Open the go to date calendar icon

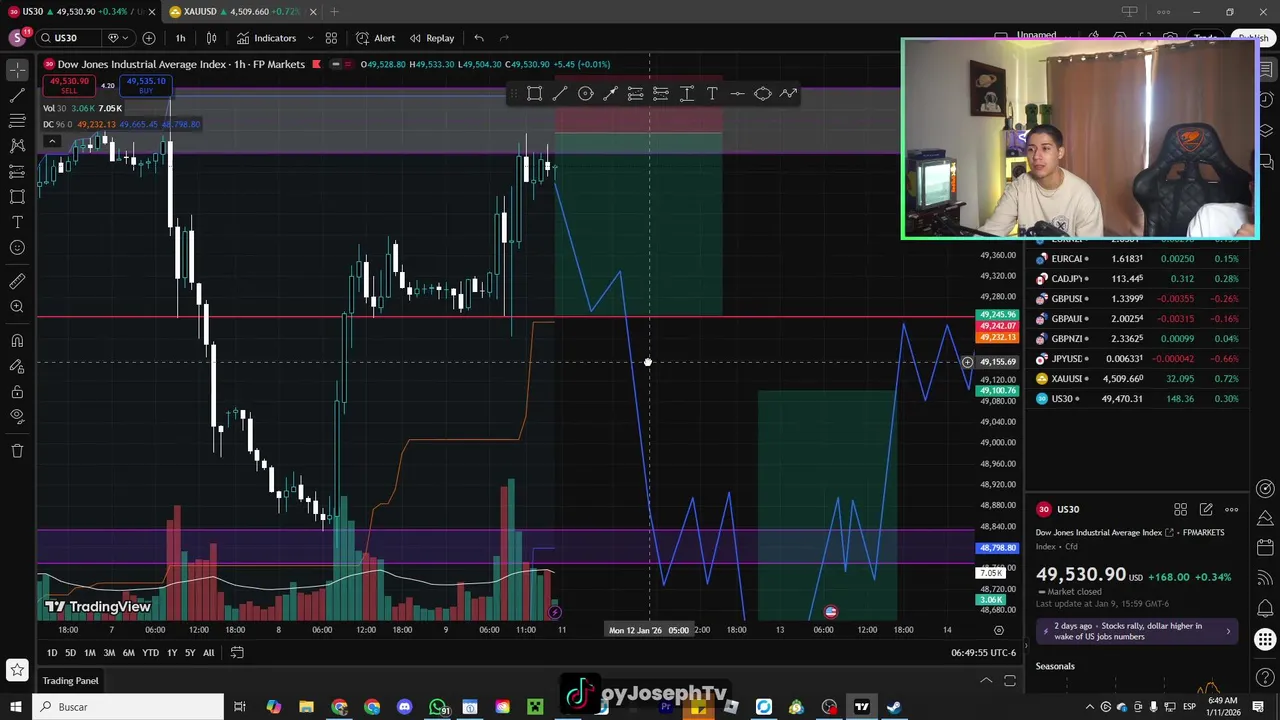tap(237, 653)
